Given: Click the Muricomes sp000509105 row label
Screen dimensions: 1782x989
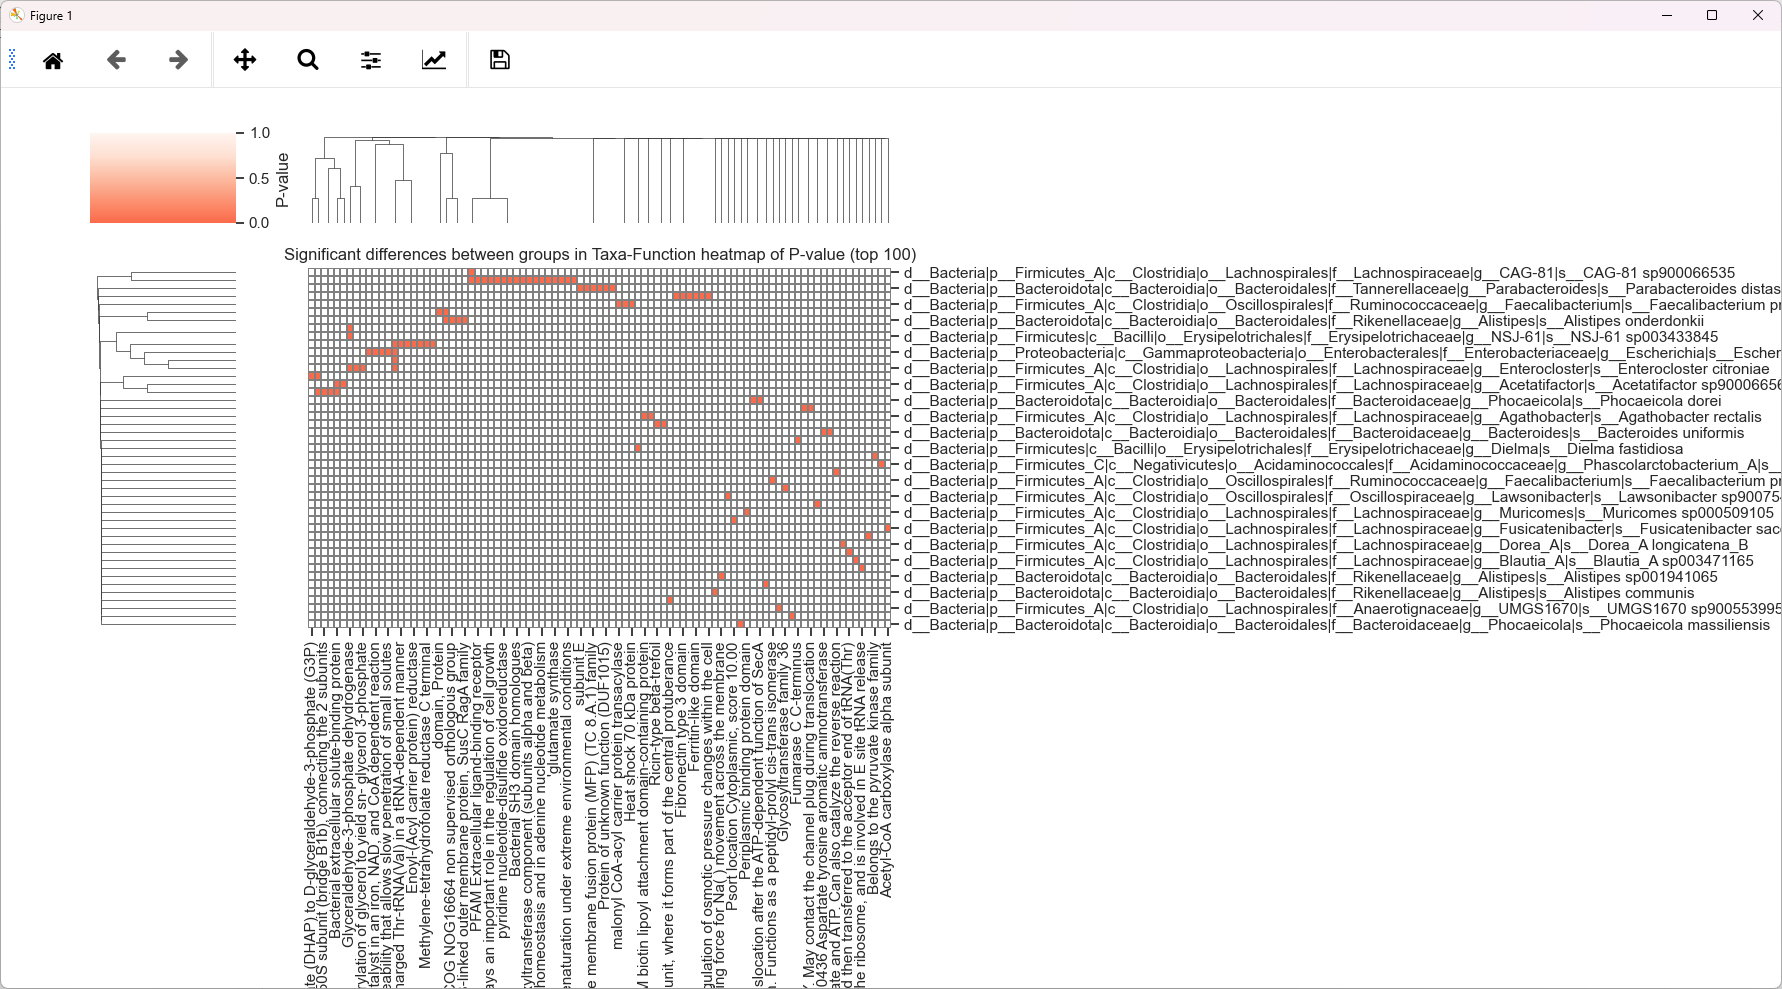Looking at the screenshot, I should (x=1339, y=513).
